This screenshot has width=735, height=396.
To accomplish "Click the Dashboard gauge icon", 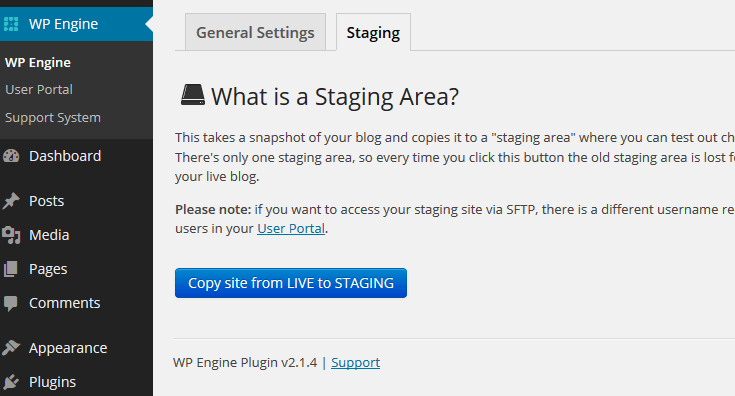I will click(x=11, y=156).
